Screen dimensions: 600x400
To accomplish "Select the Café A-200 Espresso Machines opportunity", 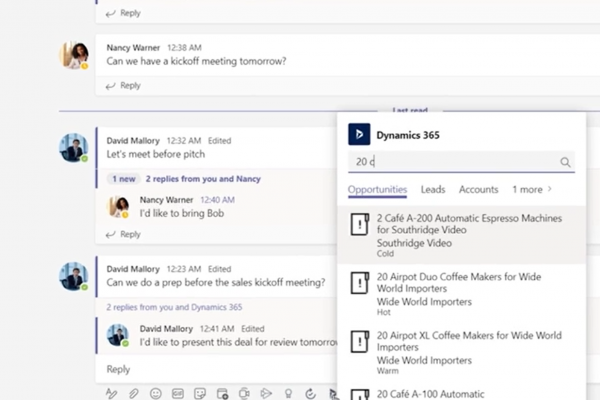I will point(461,235).
